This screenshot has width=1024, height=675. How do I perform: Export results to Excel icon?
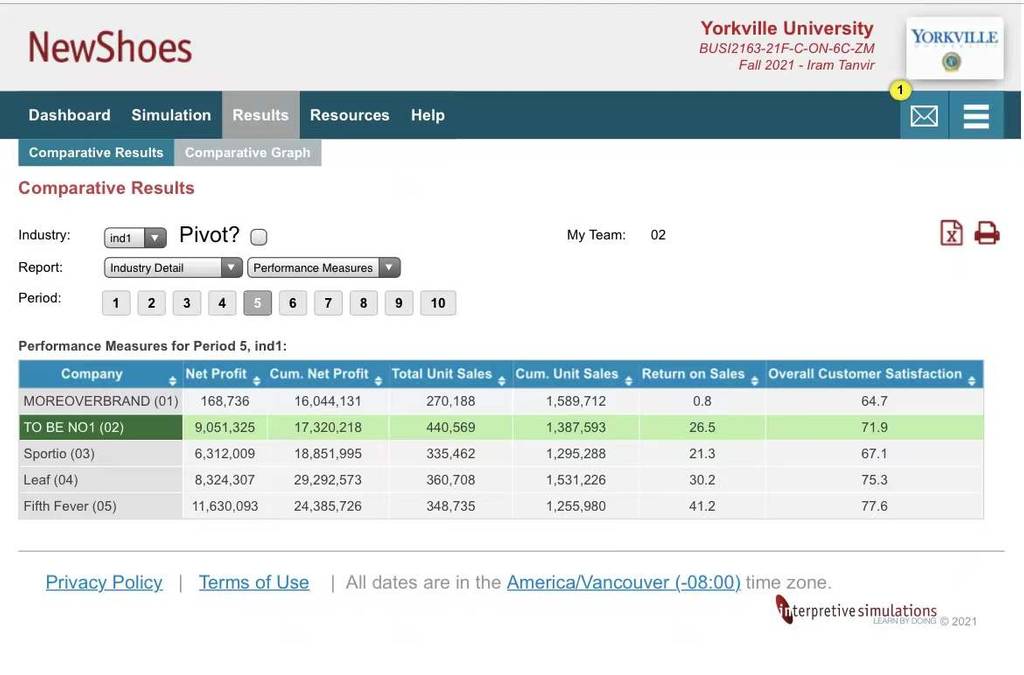tap(951, 233)
